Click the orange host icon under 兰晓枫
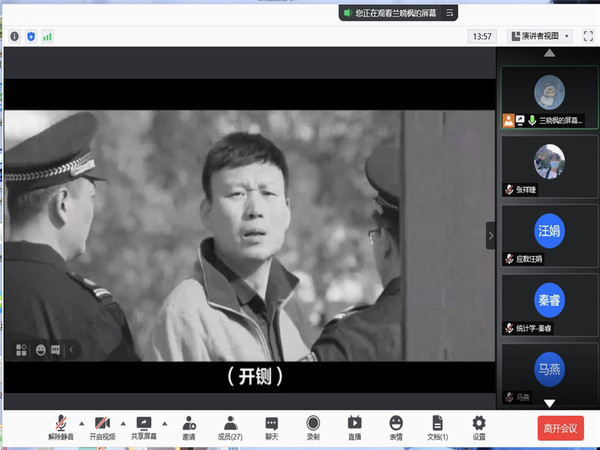600x450 pixels. [508, 121]
